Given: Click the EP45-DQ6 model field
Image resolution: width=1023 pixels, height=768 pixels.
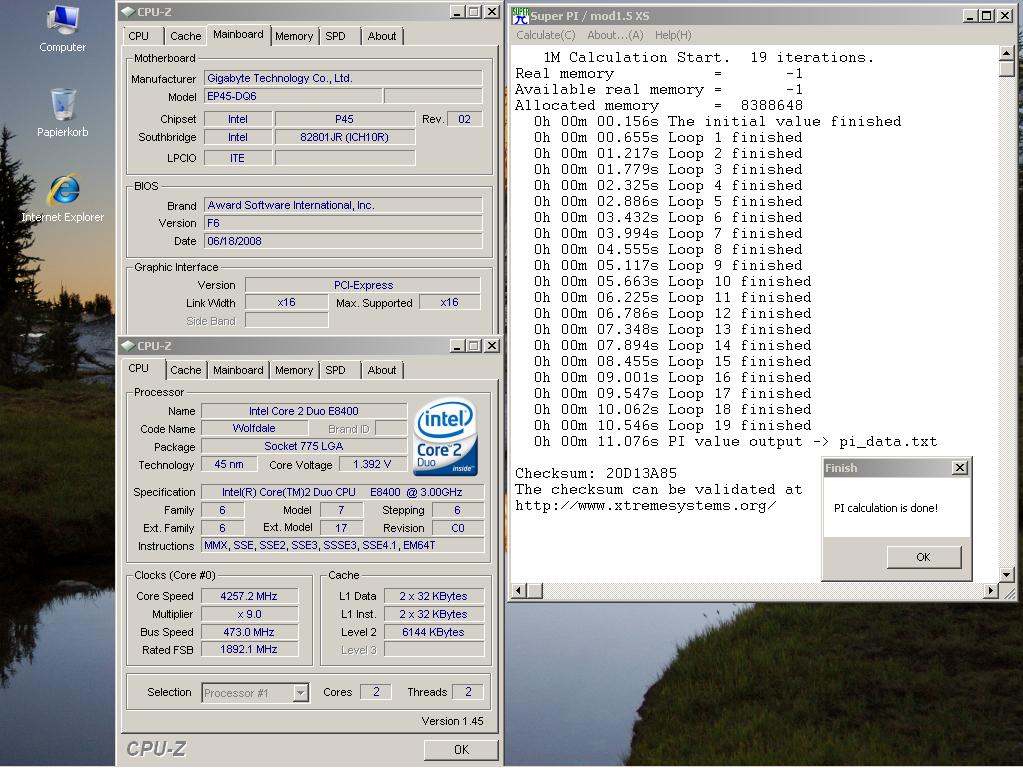Looking at the screenshot, I should [x=293, y=96].
